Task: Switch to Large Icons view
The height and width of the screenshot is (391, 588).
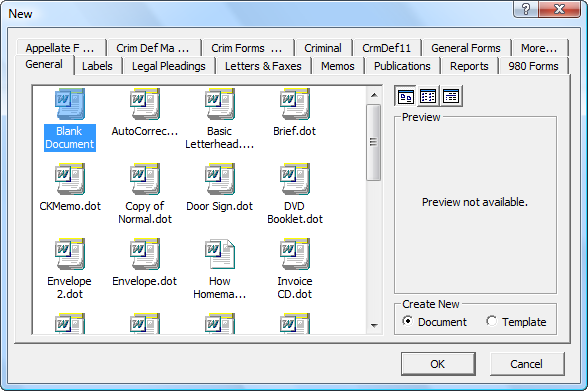Action: 406,96
